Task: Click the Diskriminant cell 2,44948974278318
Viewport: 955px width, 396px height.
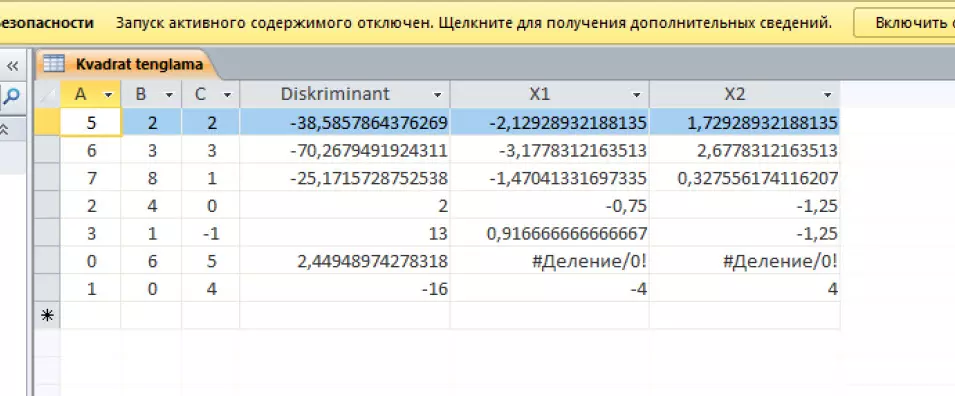Action: (x=345, y=261)
